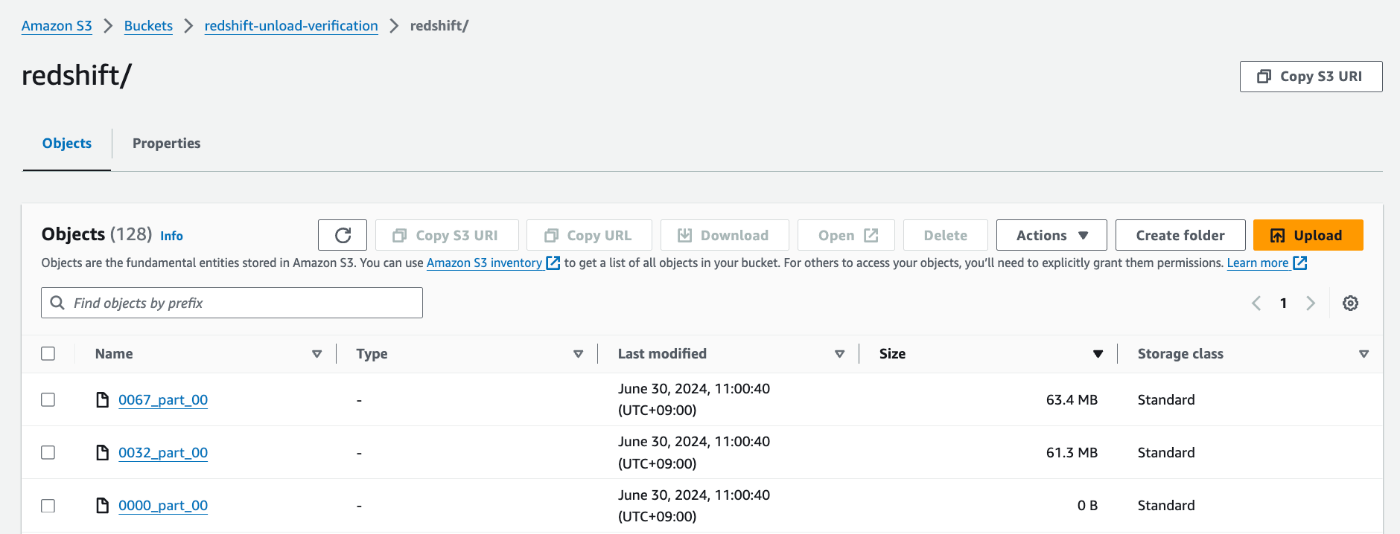Click the redshift/ page heading

76,77
